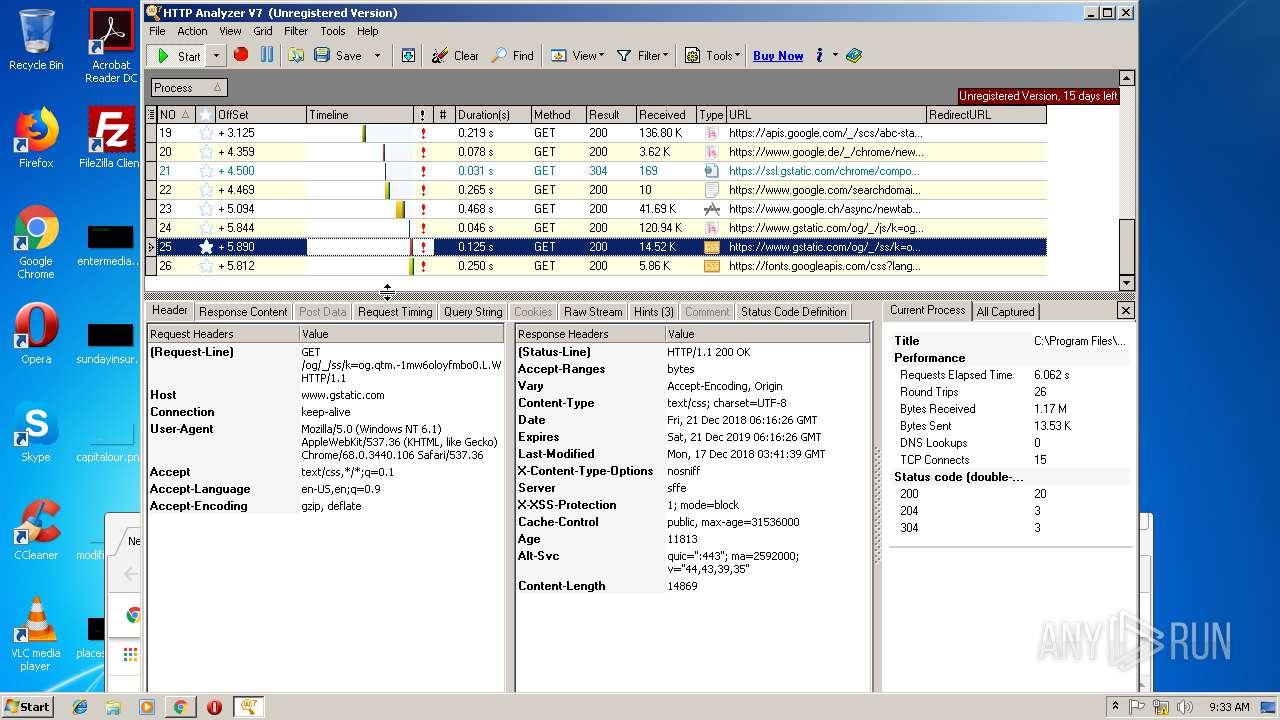Viewport: 1280px width, 720px height.
Task: Switch to the Hints (3) tab
Action: coord(654,312)
